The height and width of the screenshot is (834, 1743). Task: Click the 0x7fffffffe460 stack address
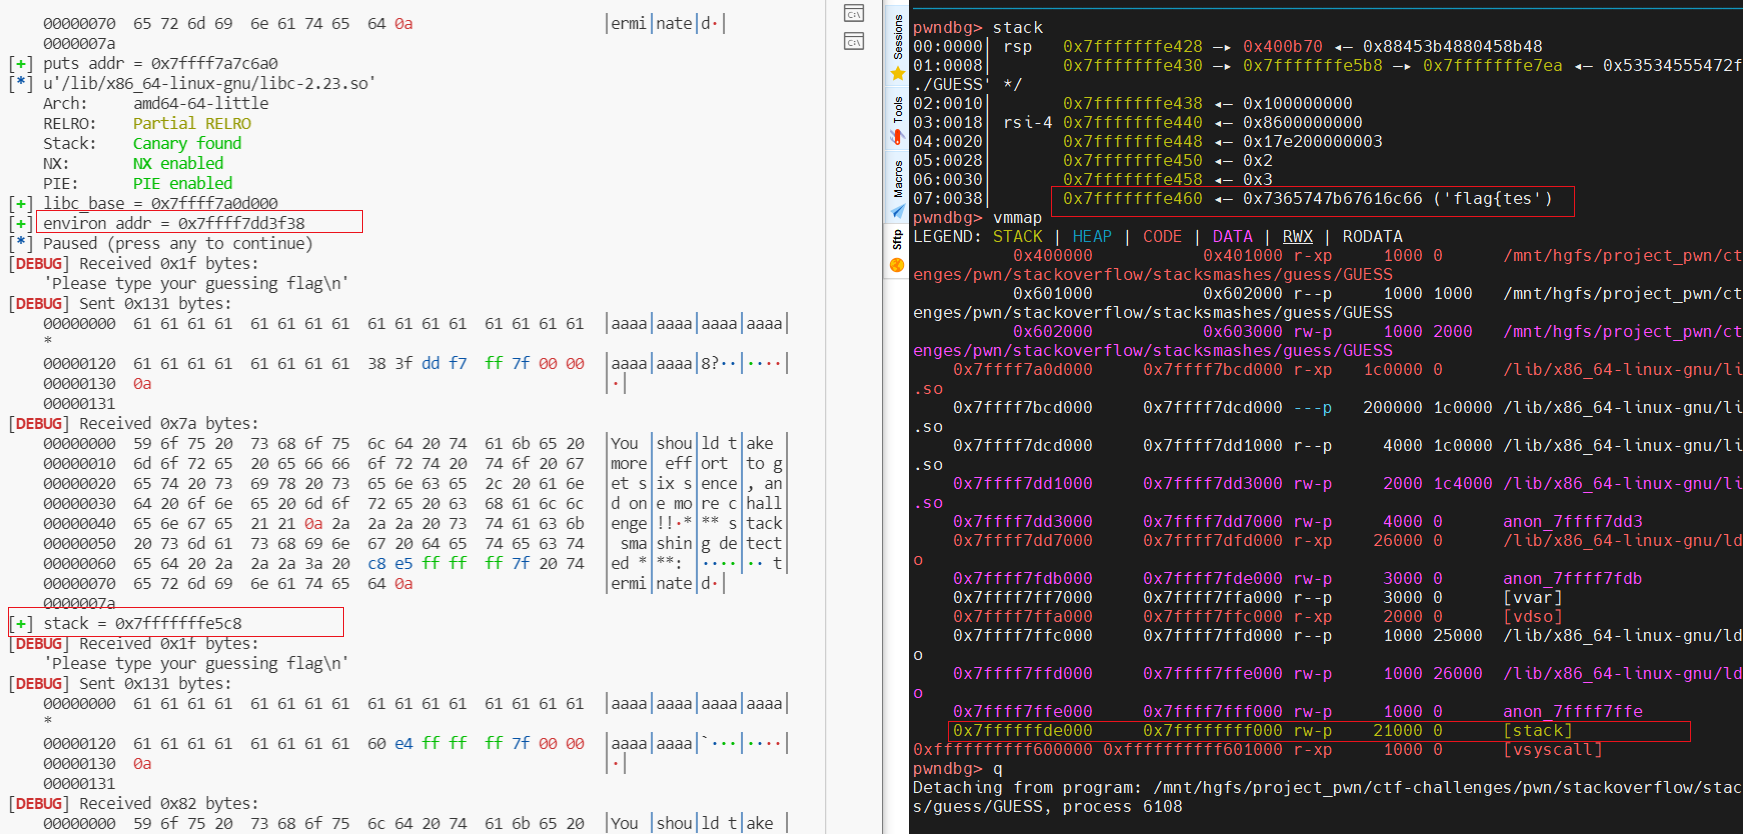1133,198
